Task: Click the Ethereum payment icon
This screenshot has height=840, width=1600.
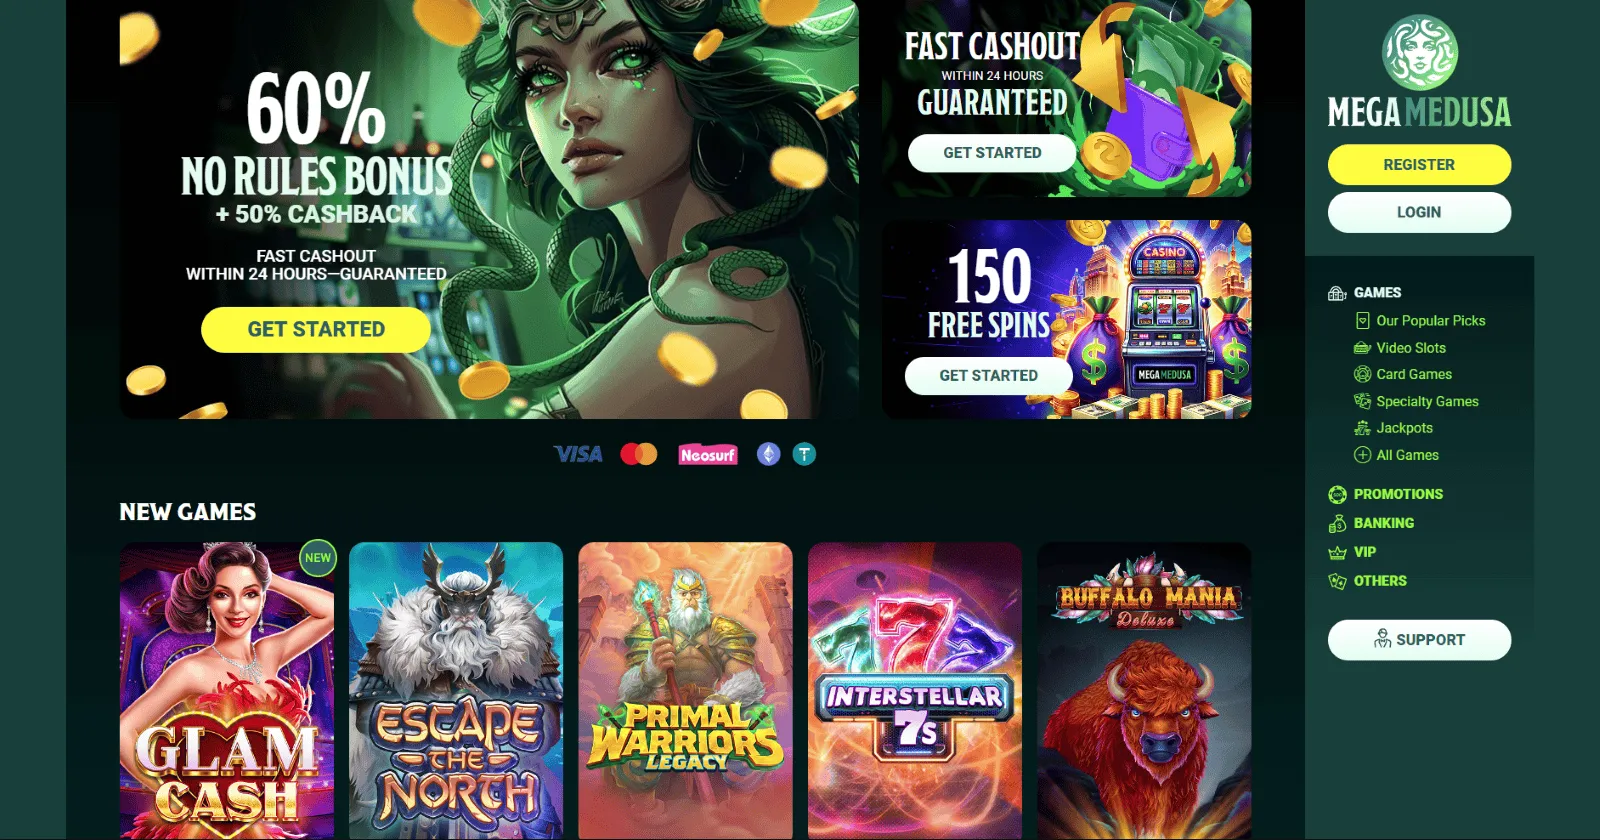Action: tap(768, 454)
